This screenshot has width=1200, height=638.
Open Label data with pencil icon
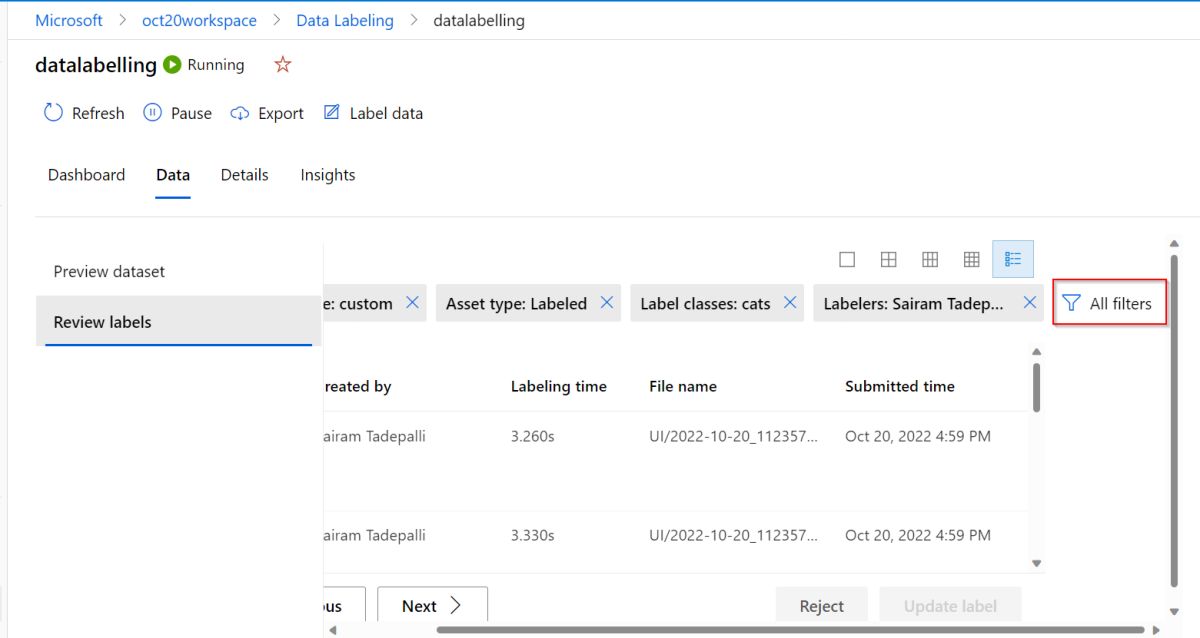[x=373, y=113]
